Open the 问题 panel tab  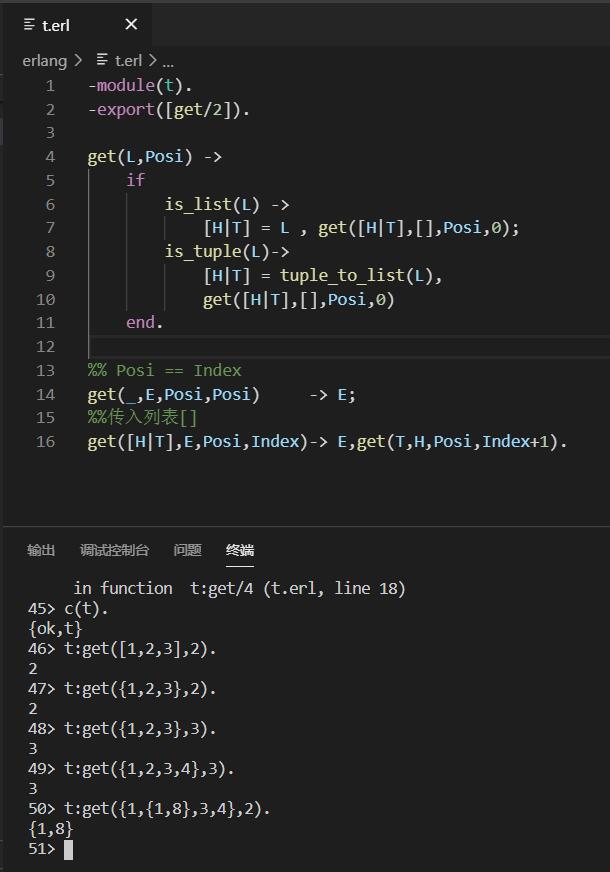[x=187, y=550]
